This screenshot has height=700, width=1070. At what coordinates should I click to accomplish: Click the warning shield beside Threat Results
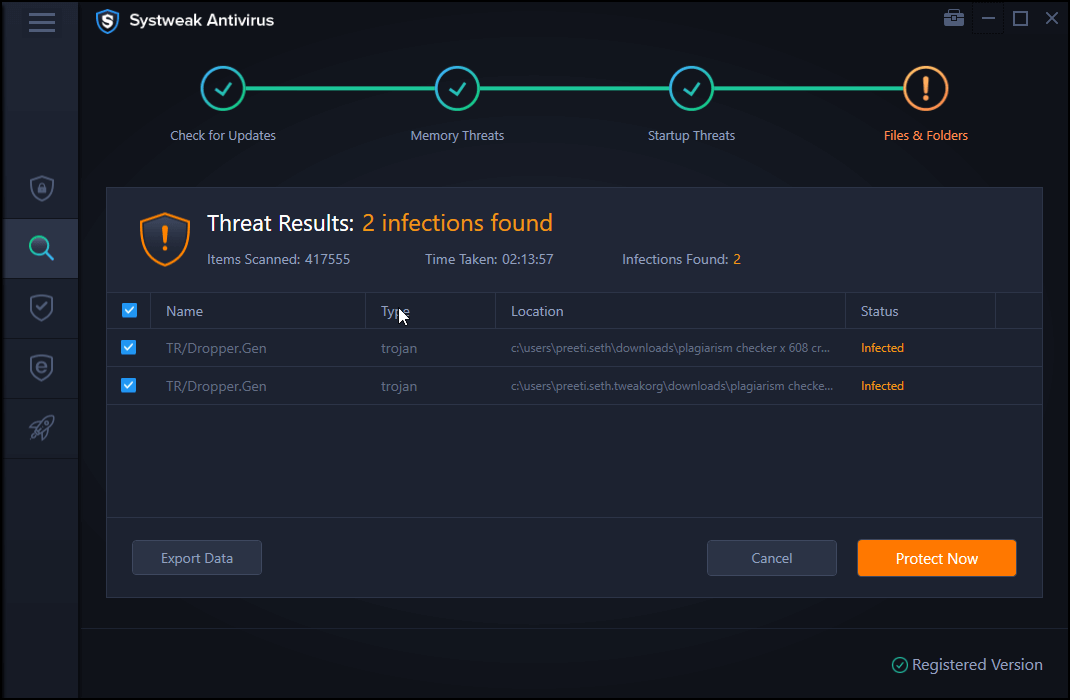(165, 239)
